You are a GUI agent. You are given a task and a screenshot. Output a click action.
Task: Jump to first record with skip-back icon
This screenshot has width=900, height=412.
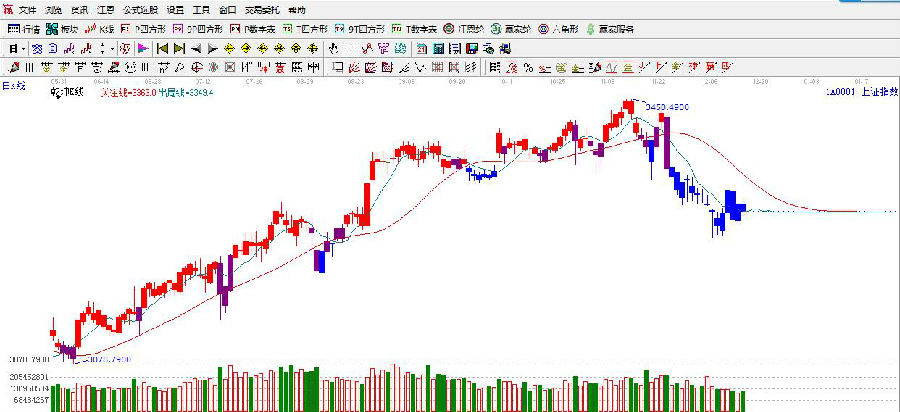click(x=160, y=48)
